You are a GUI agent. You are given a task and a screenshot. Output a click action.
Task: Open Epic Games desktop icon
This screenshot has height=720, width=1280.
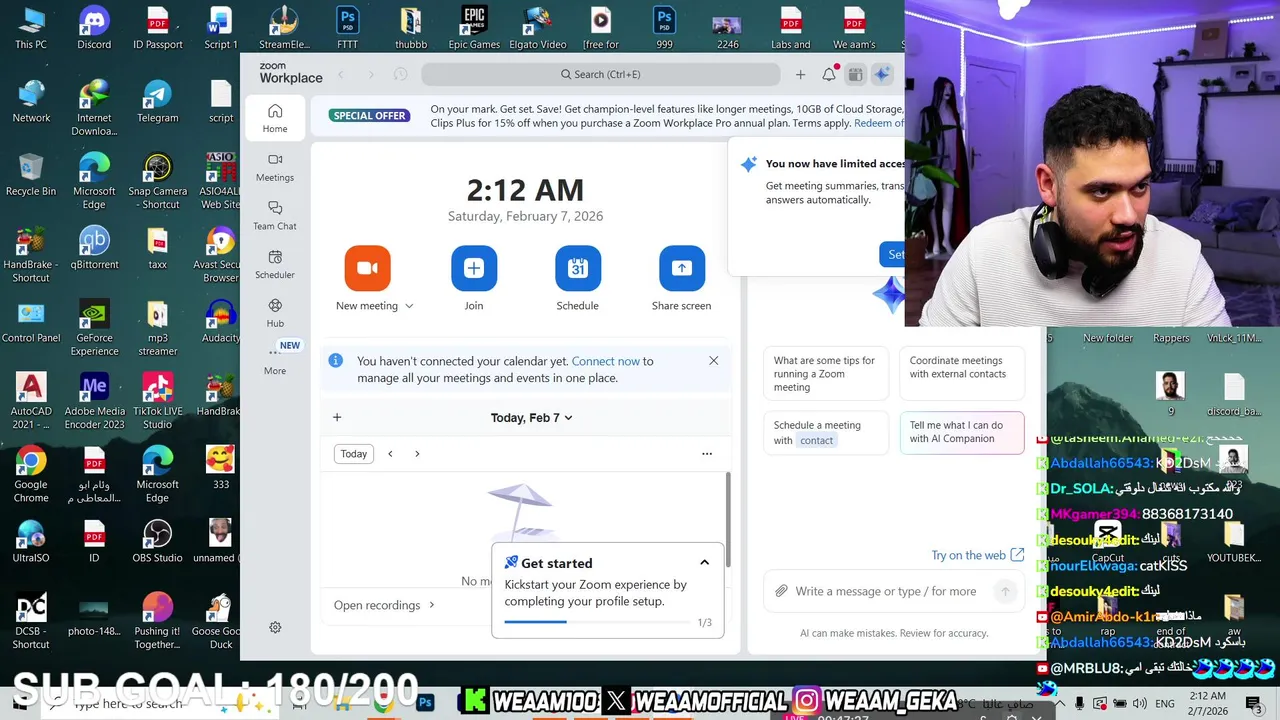[474, 27]
